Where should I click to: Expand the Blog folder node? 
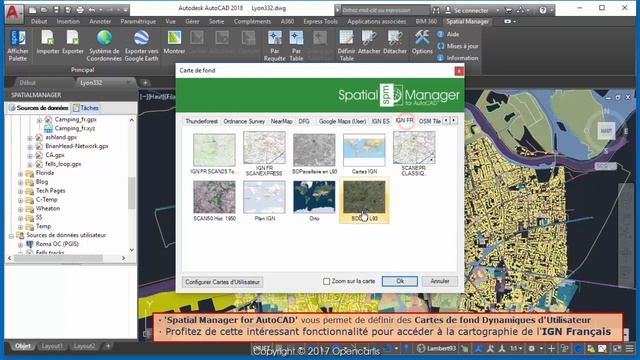pos(20,182)
